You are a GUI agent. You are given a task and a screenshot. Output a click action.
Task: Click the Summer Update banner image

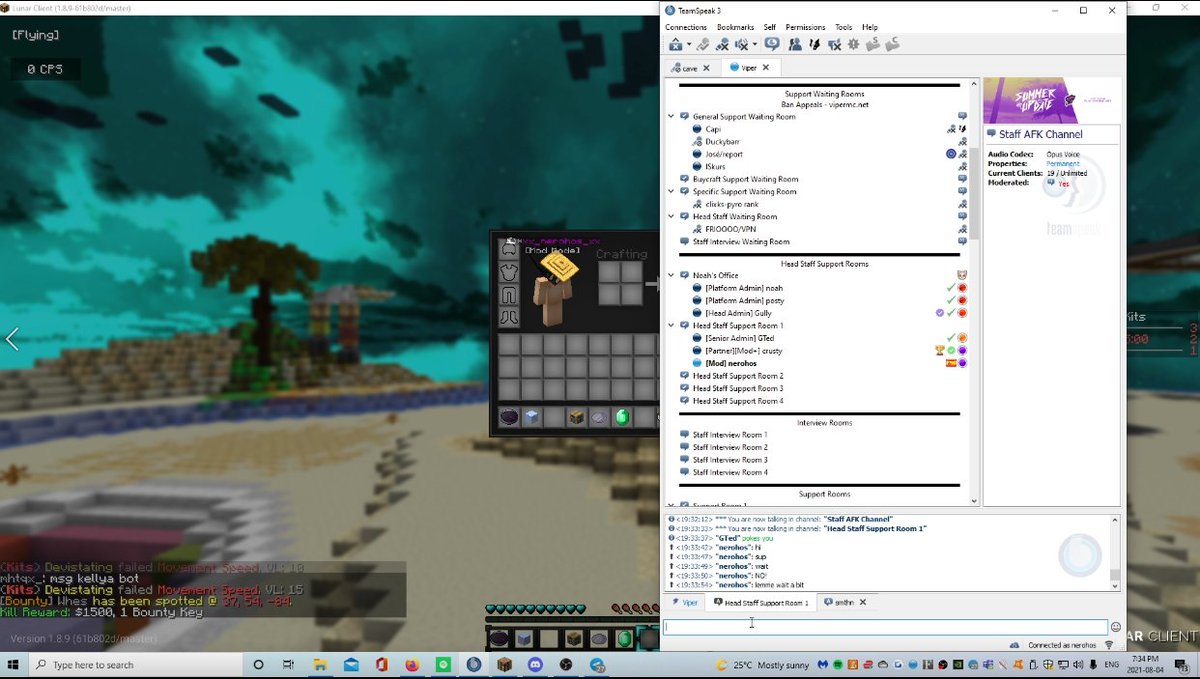(x=1051, y=100)
